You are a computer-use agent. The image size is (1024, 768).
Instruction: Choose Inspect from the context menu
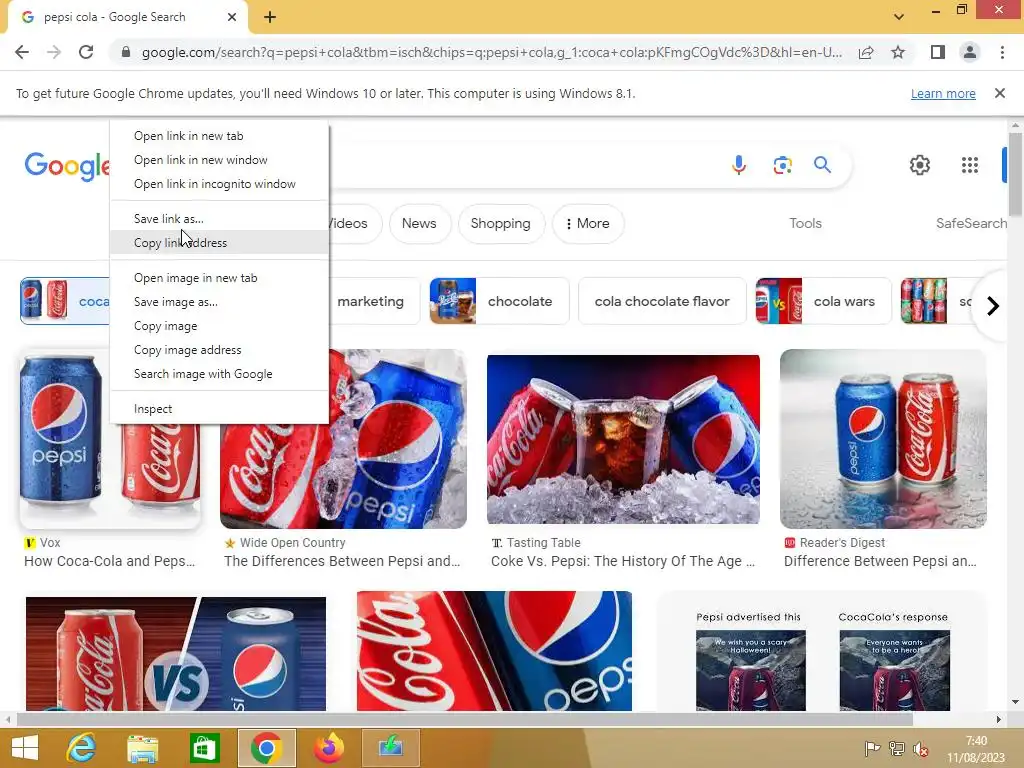(x=219, y=409)
